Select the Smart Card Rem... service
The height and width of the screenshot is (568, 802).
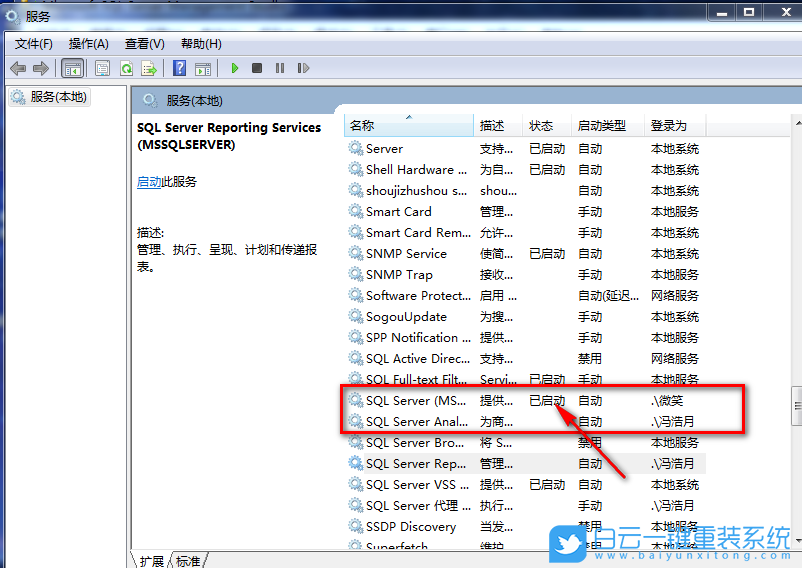click(525, 233)
